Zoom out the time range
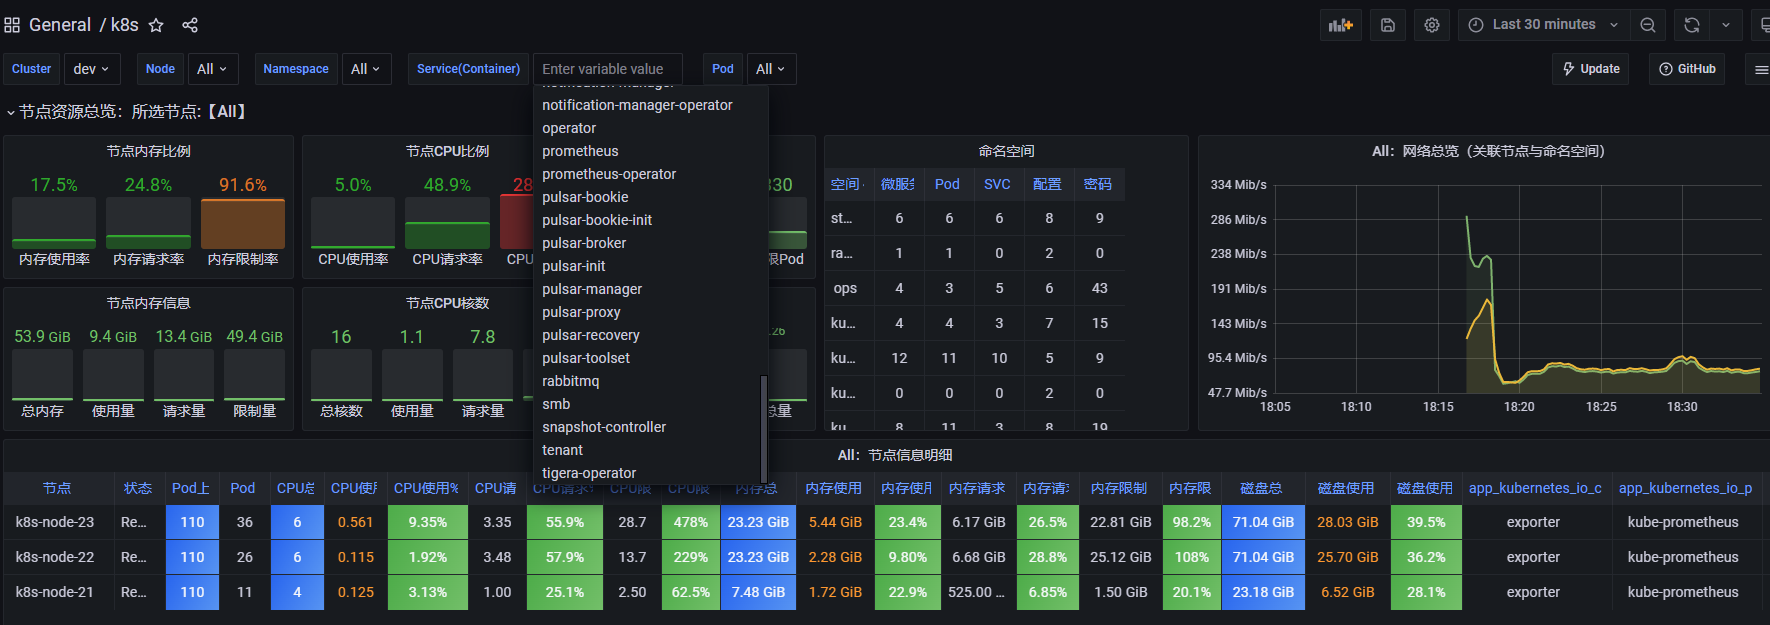Image resolution: width=1770 pixels, height=625 pixels. [x=1648, y=25]
